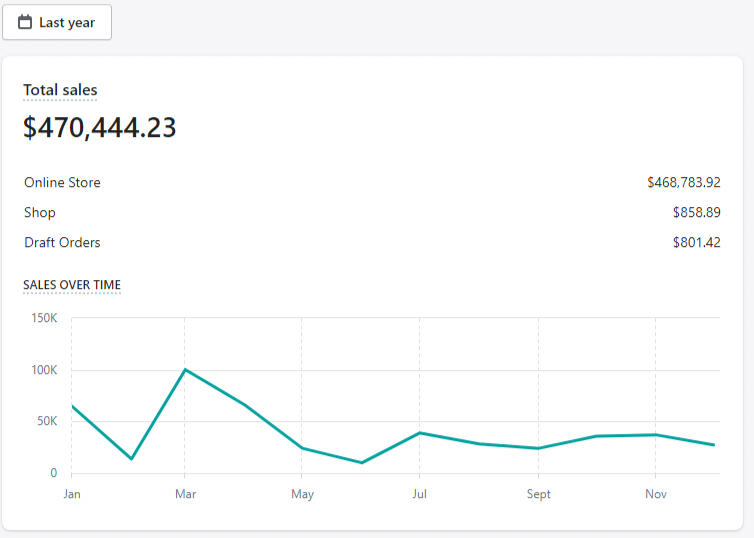Click the $470,444.23 total amount

click(x=100, y=128)
